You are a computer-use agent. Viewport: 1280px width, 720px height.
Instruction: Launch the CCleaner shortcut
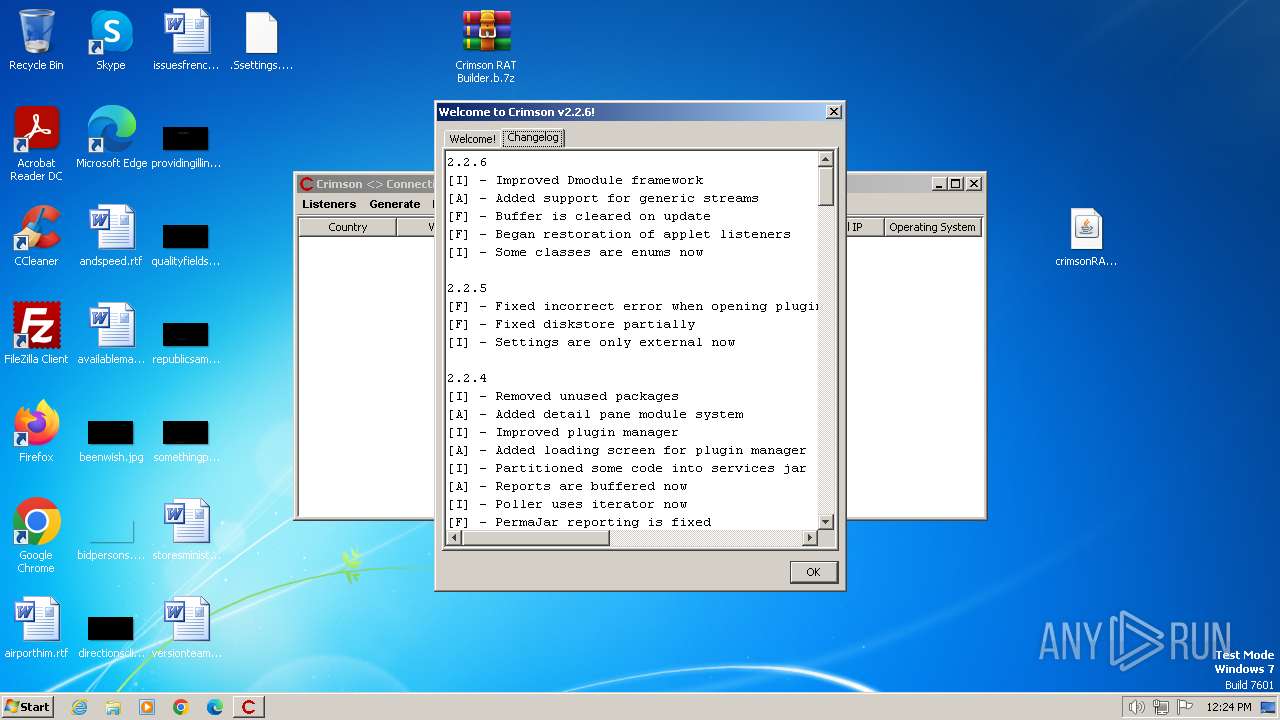click(x=36, y=236)
